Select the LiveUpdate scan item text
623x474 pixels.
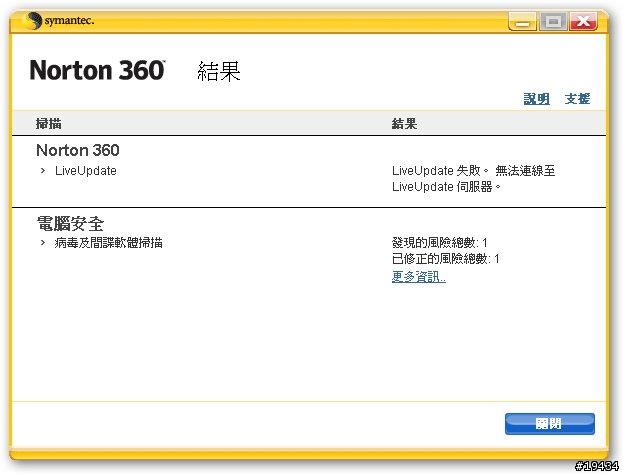pos(86,171)
